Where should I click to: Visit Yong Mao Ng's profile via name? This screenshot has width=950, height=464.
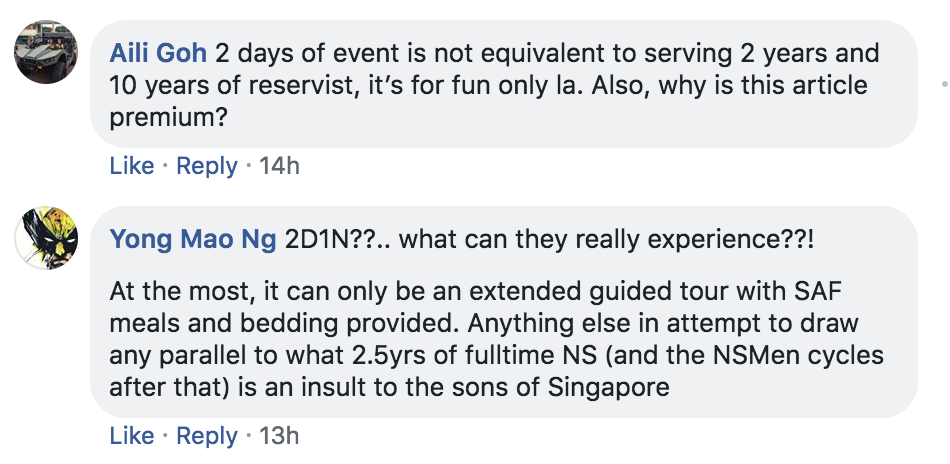(193, 240)
